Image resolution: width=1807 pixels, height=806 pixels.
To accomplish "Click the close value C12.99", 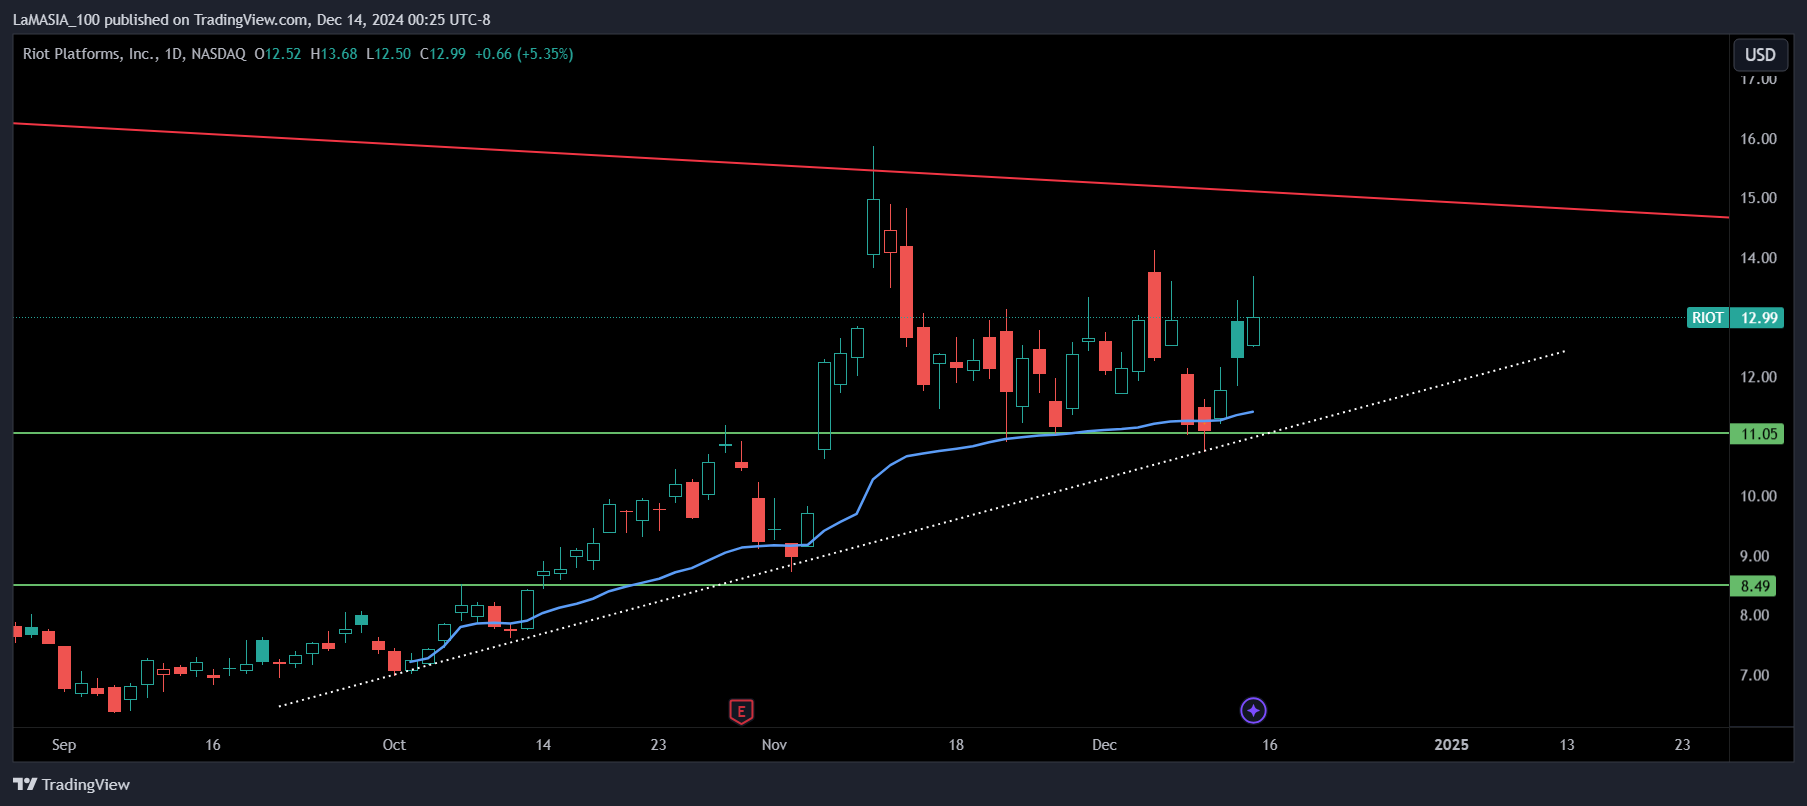I will 443,54.
